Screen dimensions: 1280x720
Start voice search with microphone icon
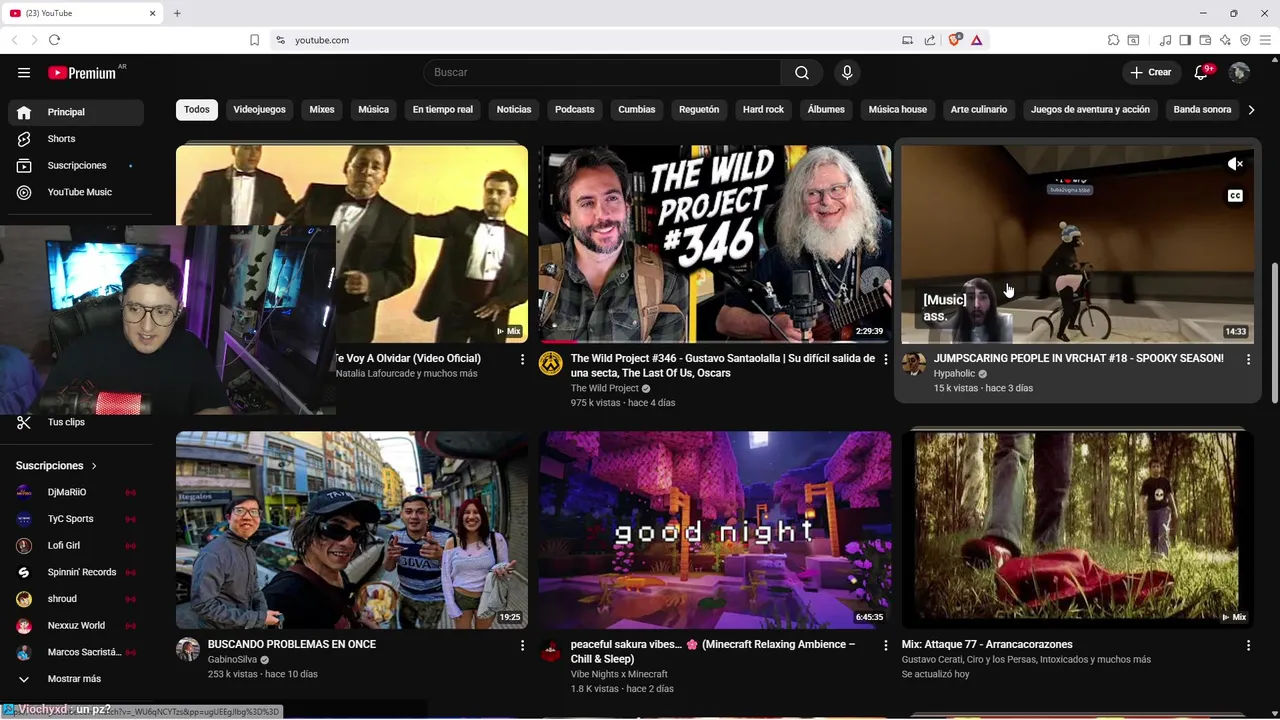pyautogui.click(x=847, y=72)
